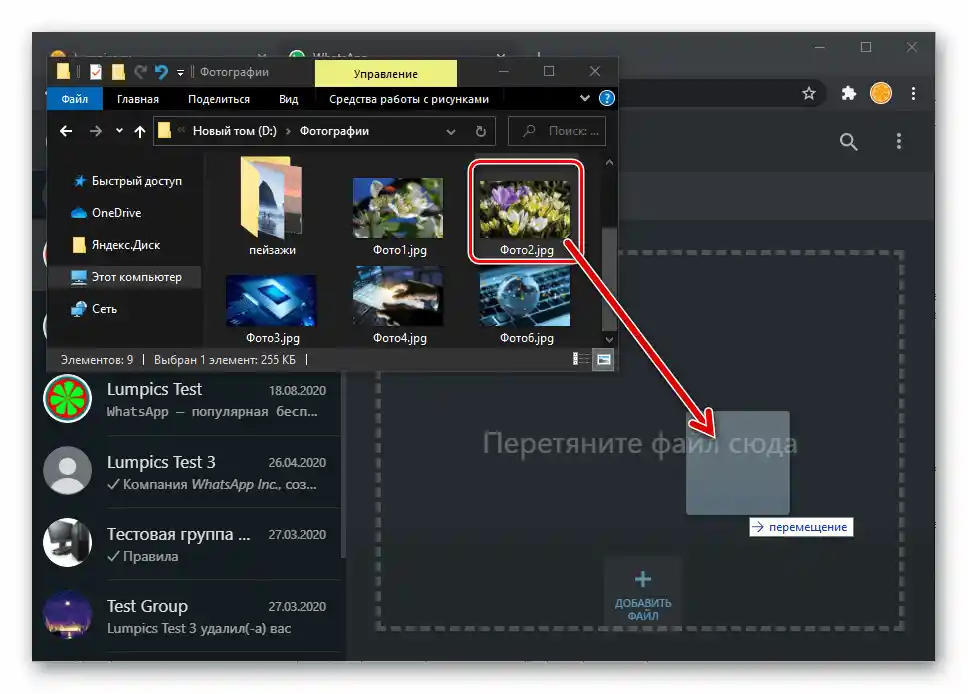
Task: Click Элементов: 9 status text
Action: coord(97,359)
